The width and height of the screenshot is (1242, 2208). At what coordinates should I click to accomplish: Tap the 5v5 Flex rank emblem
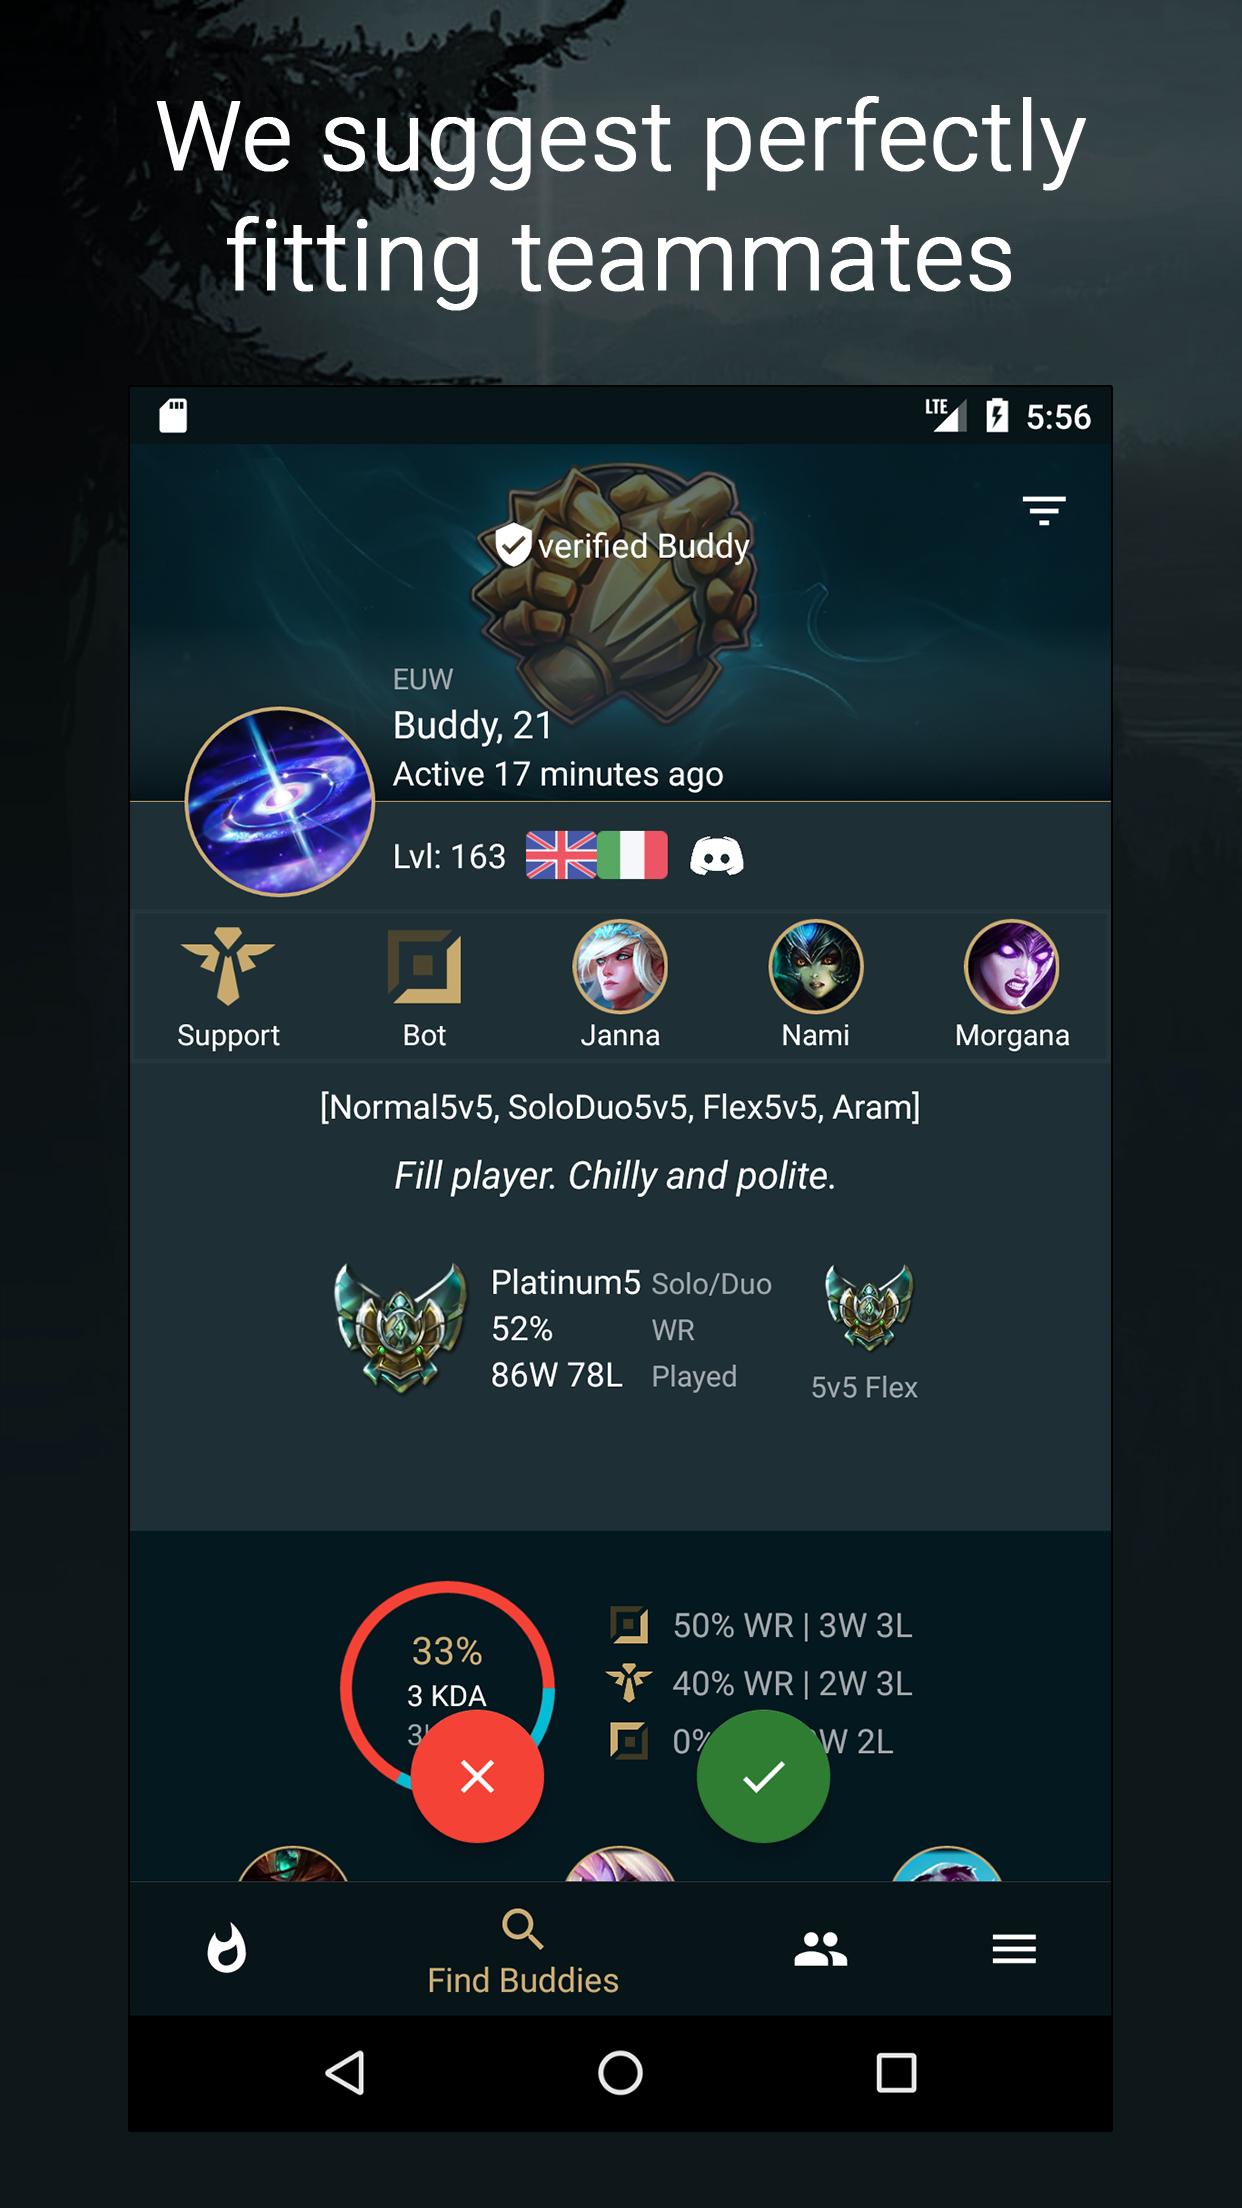(x=868, y=1307)
